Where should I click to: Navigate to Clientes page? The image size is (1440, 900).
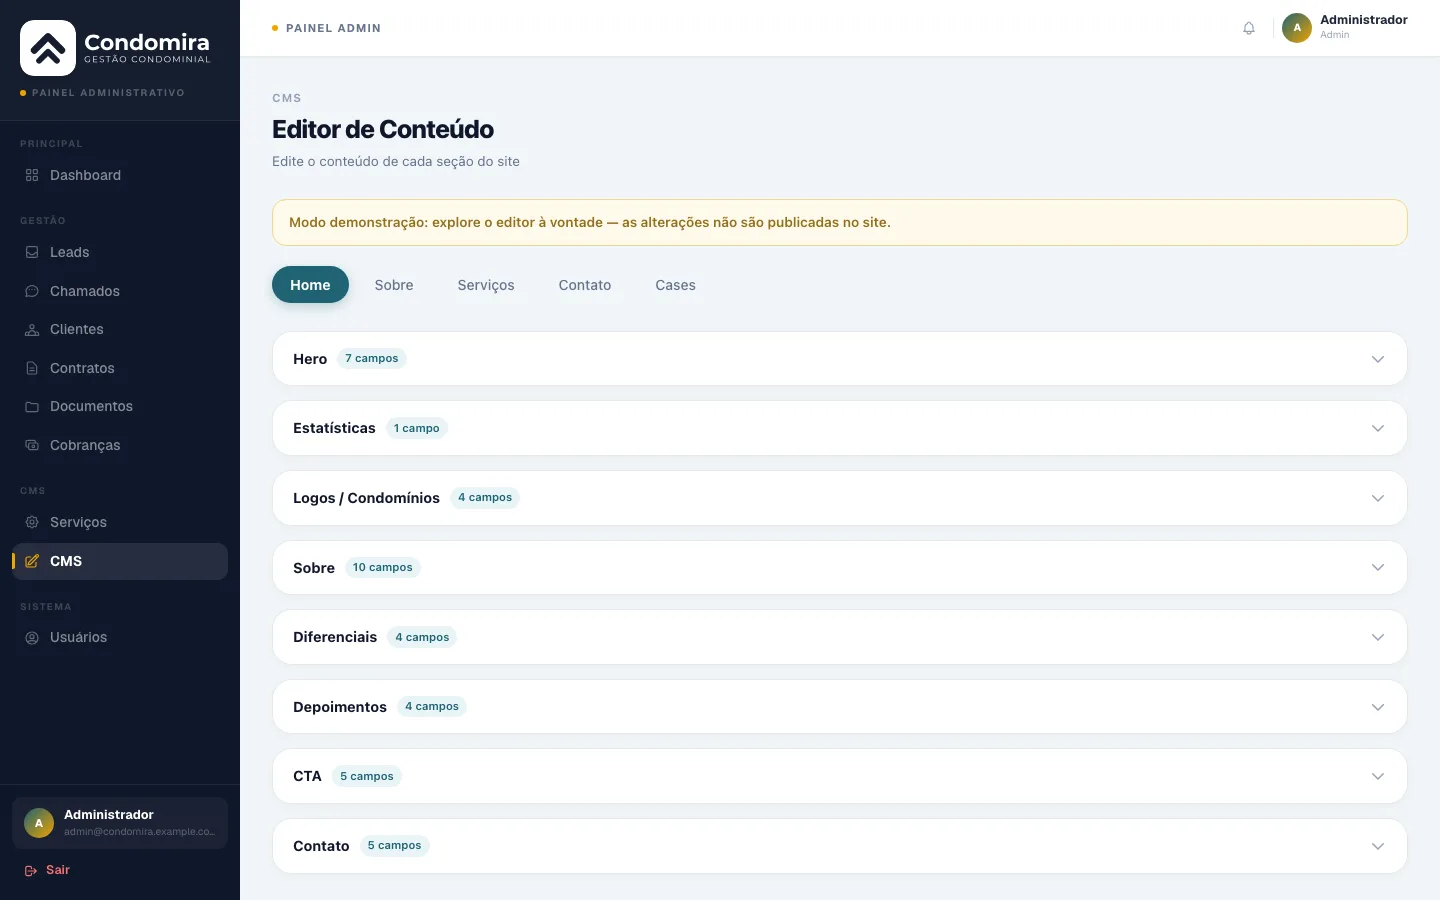120,329
